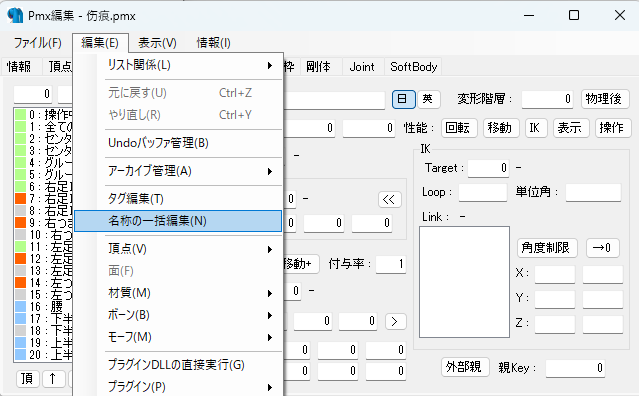The height and width of the screenshot is (396, 639).
Task: Toggle the 操作 capability button
Action: [x=613, y=128]
